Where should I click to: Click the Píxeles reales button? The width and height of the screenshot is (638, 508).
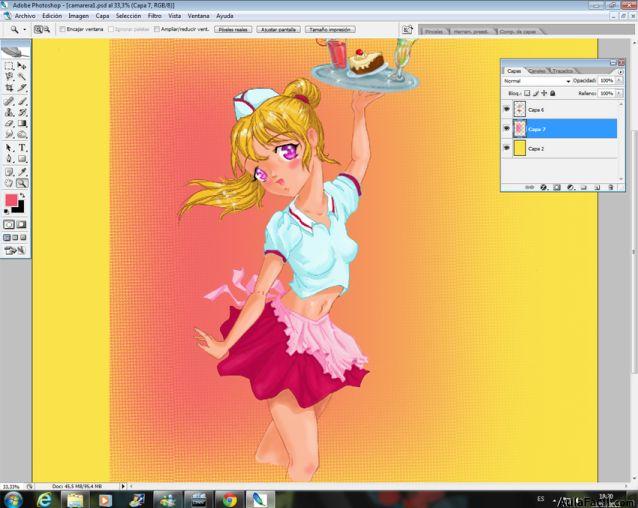(x=233, y=30)
